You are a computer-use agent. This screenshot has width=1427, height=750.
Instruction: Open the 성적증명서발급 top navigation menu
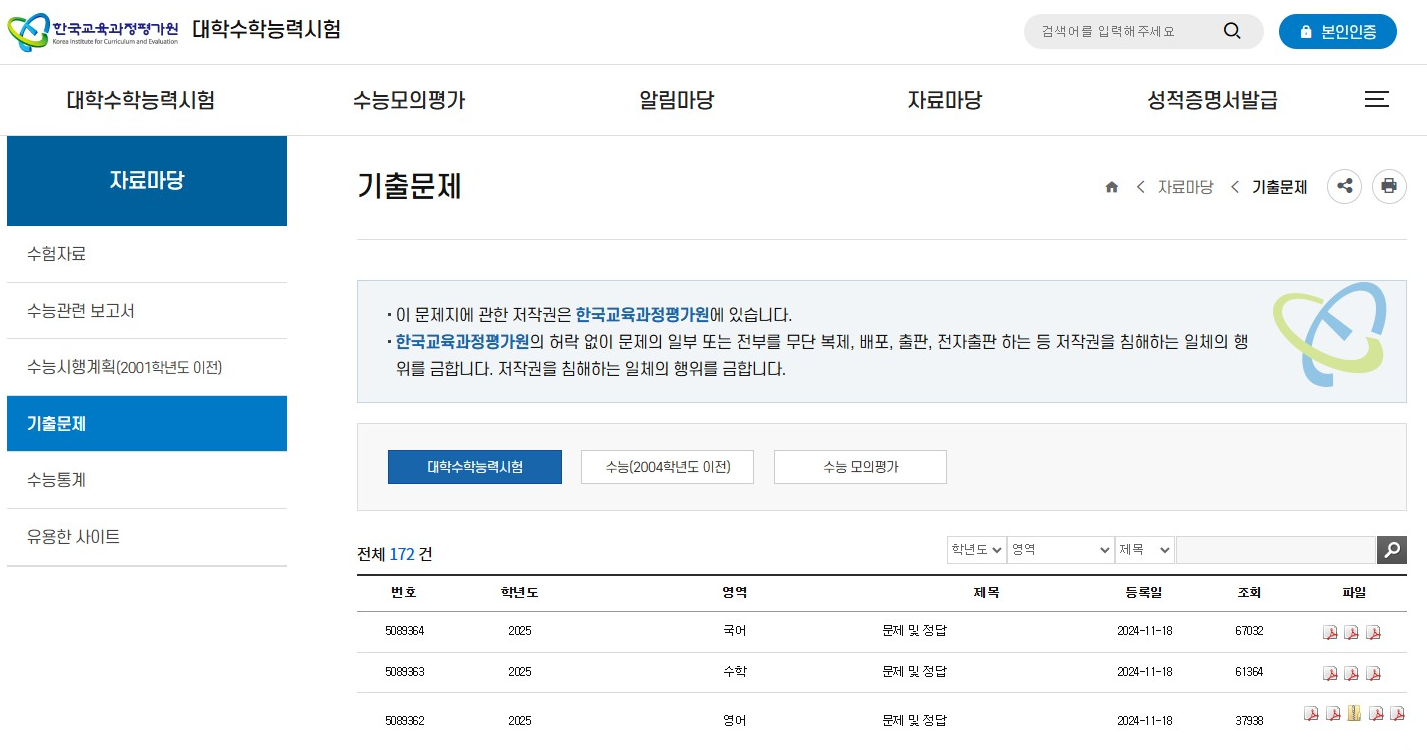(x=1213, y=100)
